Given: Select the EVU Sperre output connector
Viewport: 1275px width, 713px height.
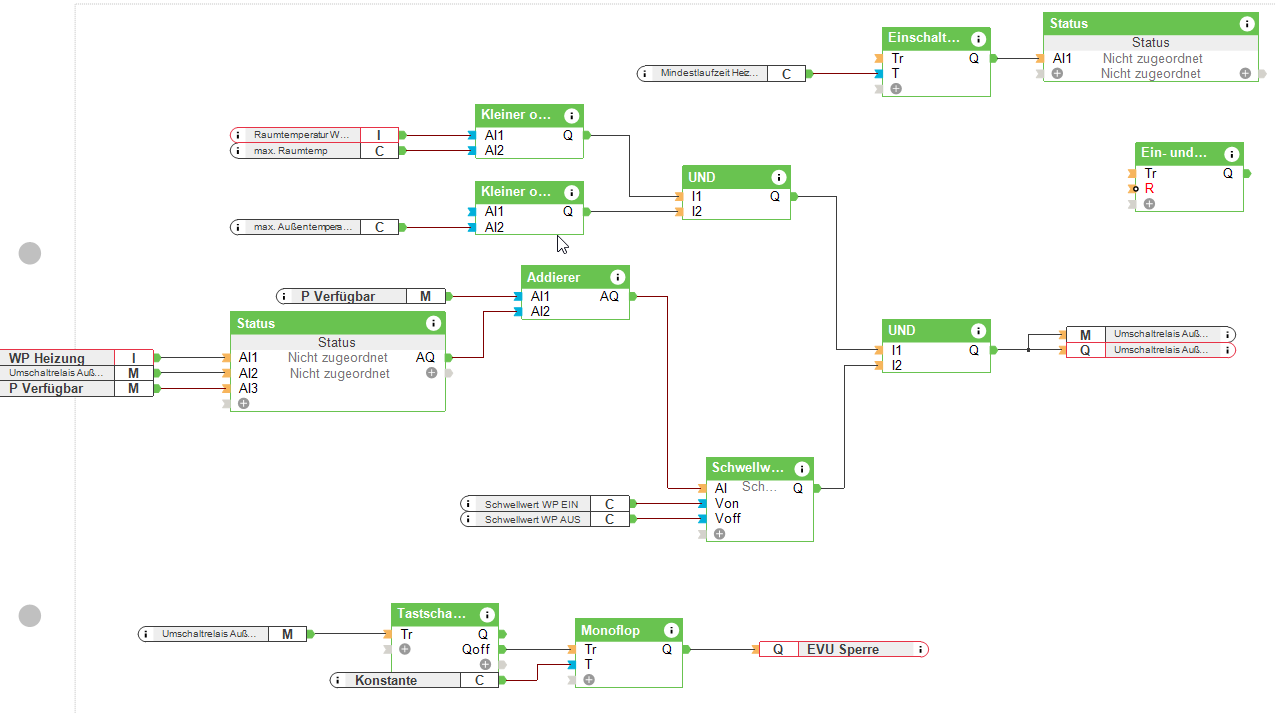Looking at the screenshot, I should (x=843, y=649).
